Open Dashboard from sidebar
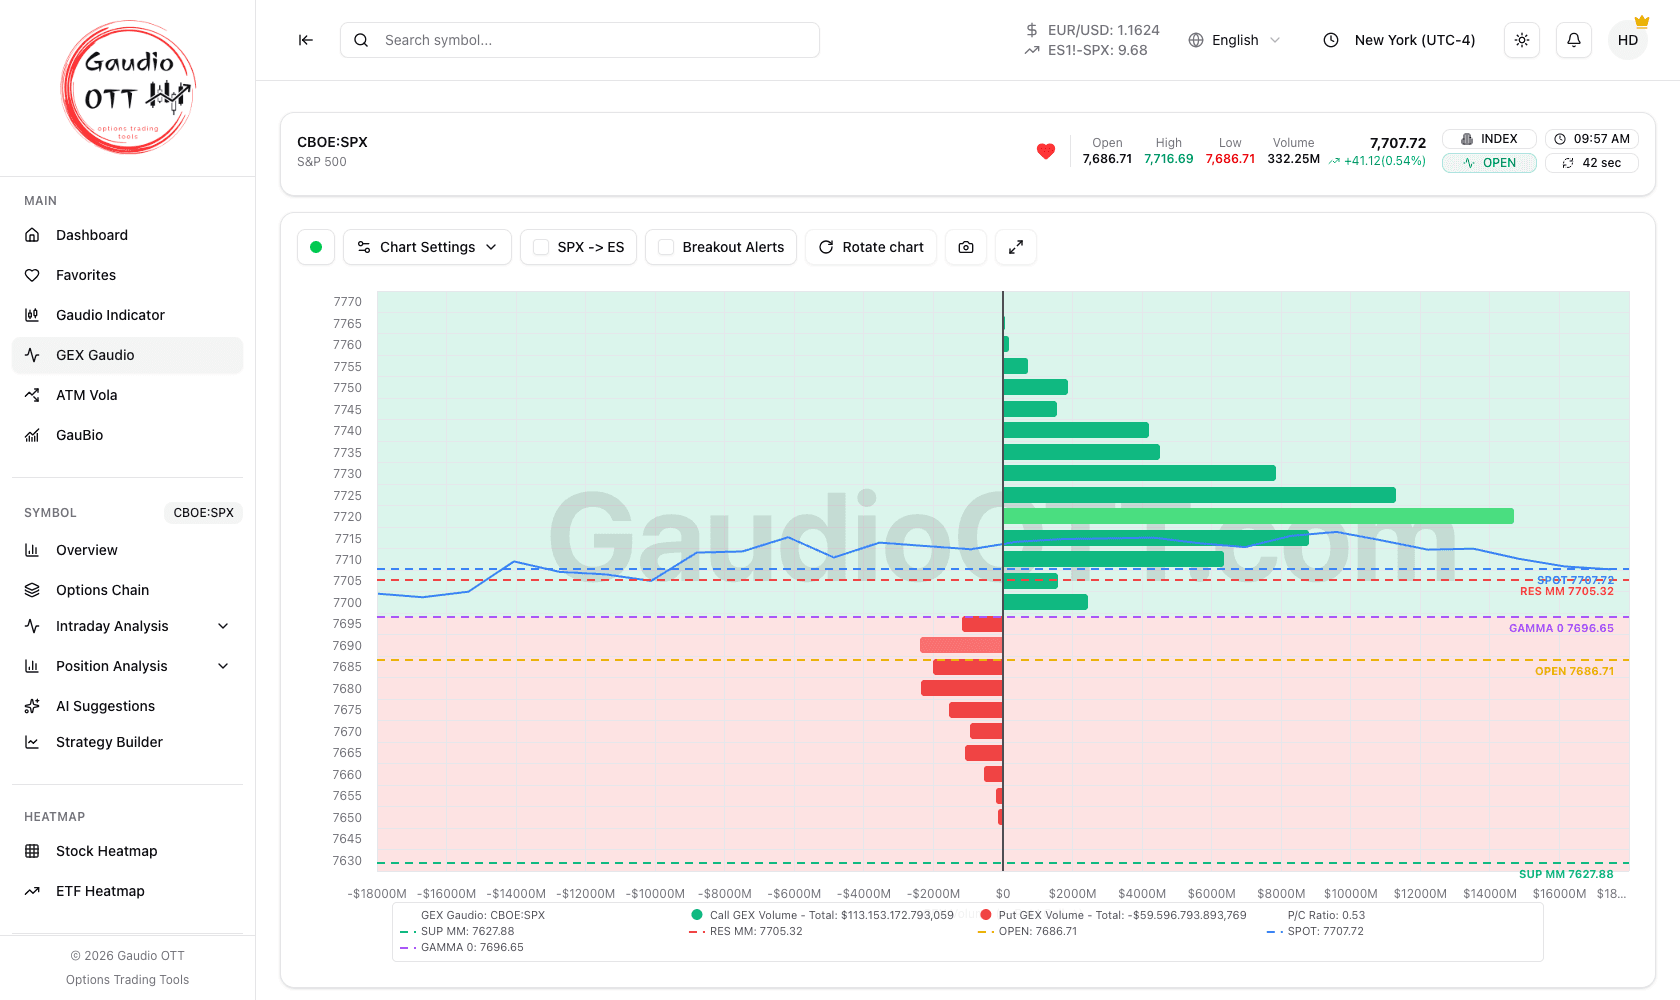 click(x=127, y=235)
